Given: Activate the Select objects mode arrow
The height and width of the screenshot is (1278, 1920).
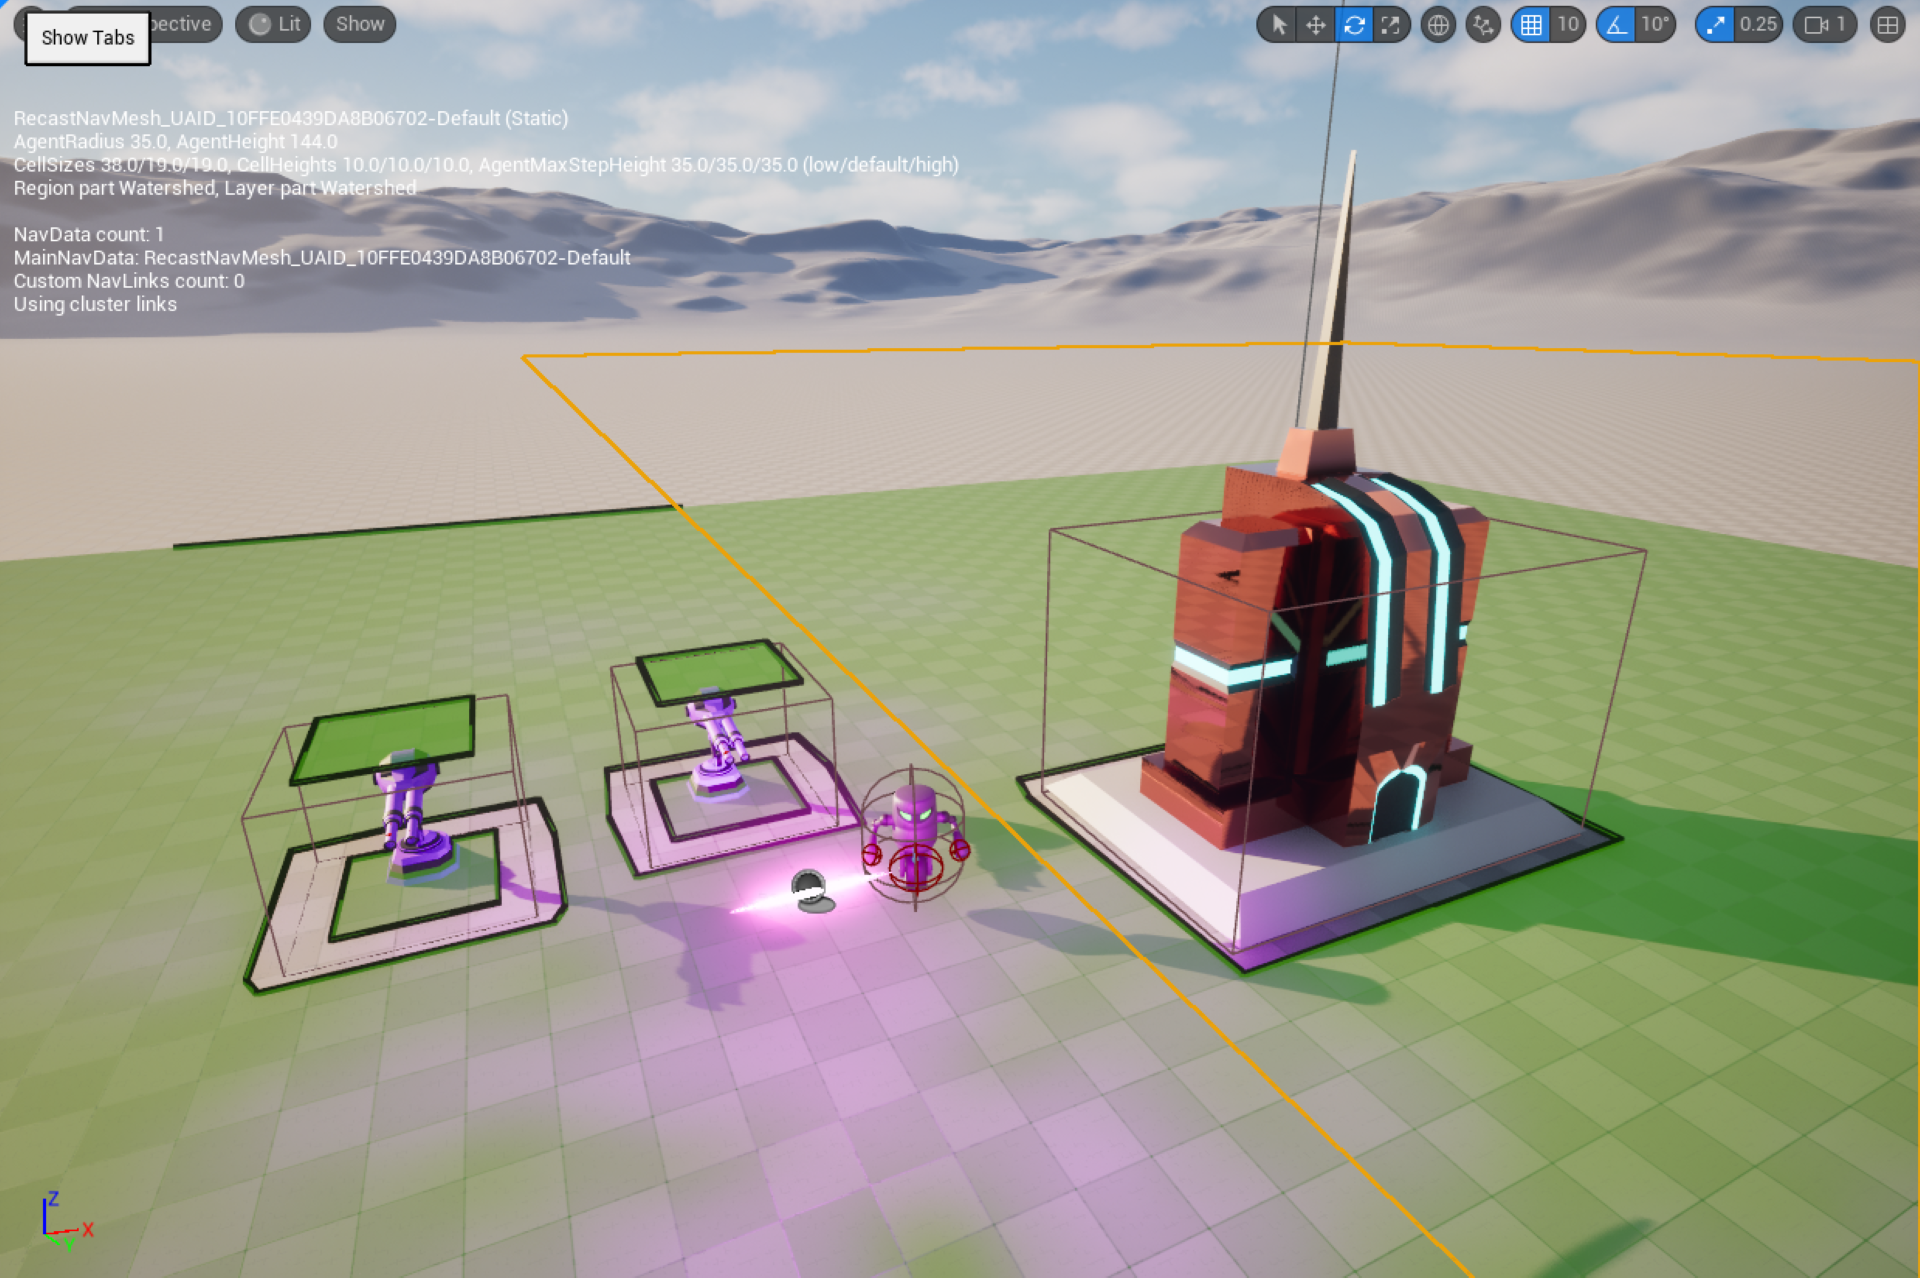Looking at the screenshot, I should [1278, 25].
